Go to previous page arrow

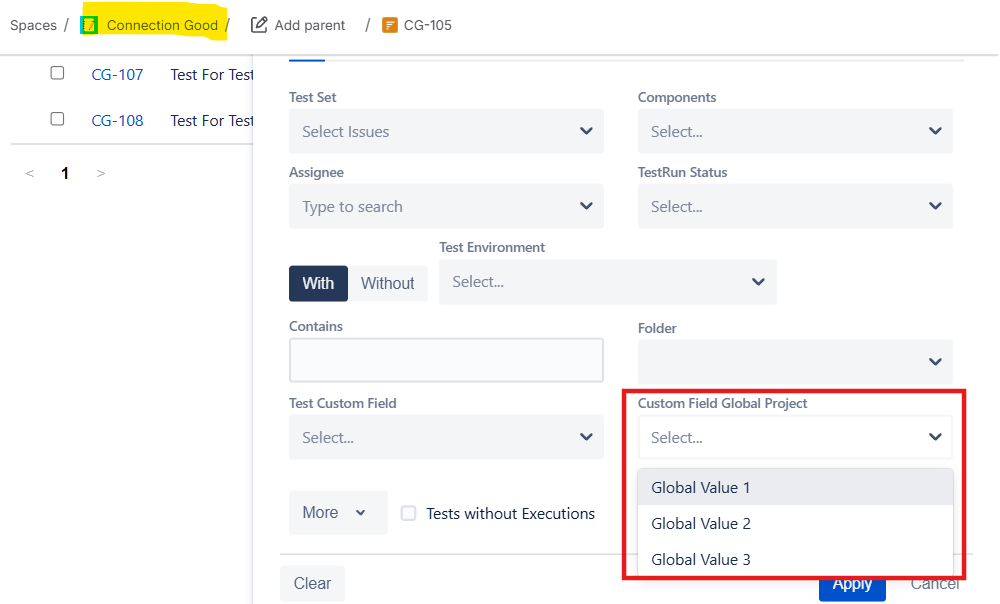point(30,174)
